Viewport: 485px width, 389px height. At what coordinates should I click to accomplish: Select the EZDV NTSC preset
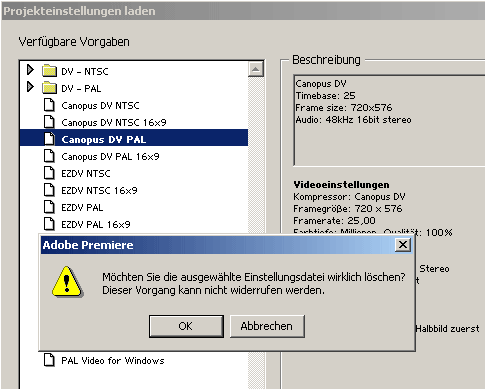click(86, 174)
